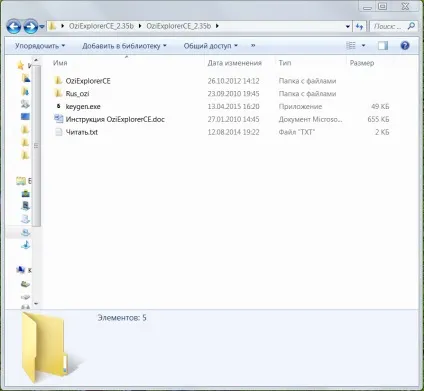Click the Файл "TXT" type cell
Screen dimensions: 424x391
tap(297, 132)
